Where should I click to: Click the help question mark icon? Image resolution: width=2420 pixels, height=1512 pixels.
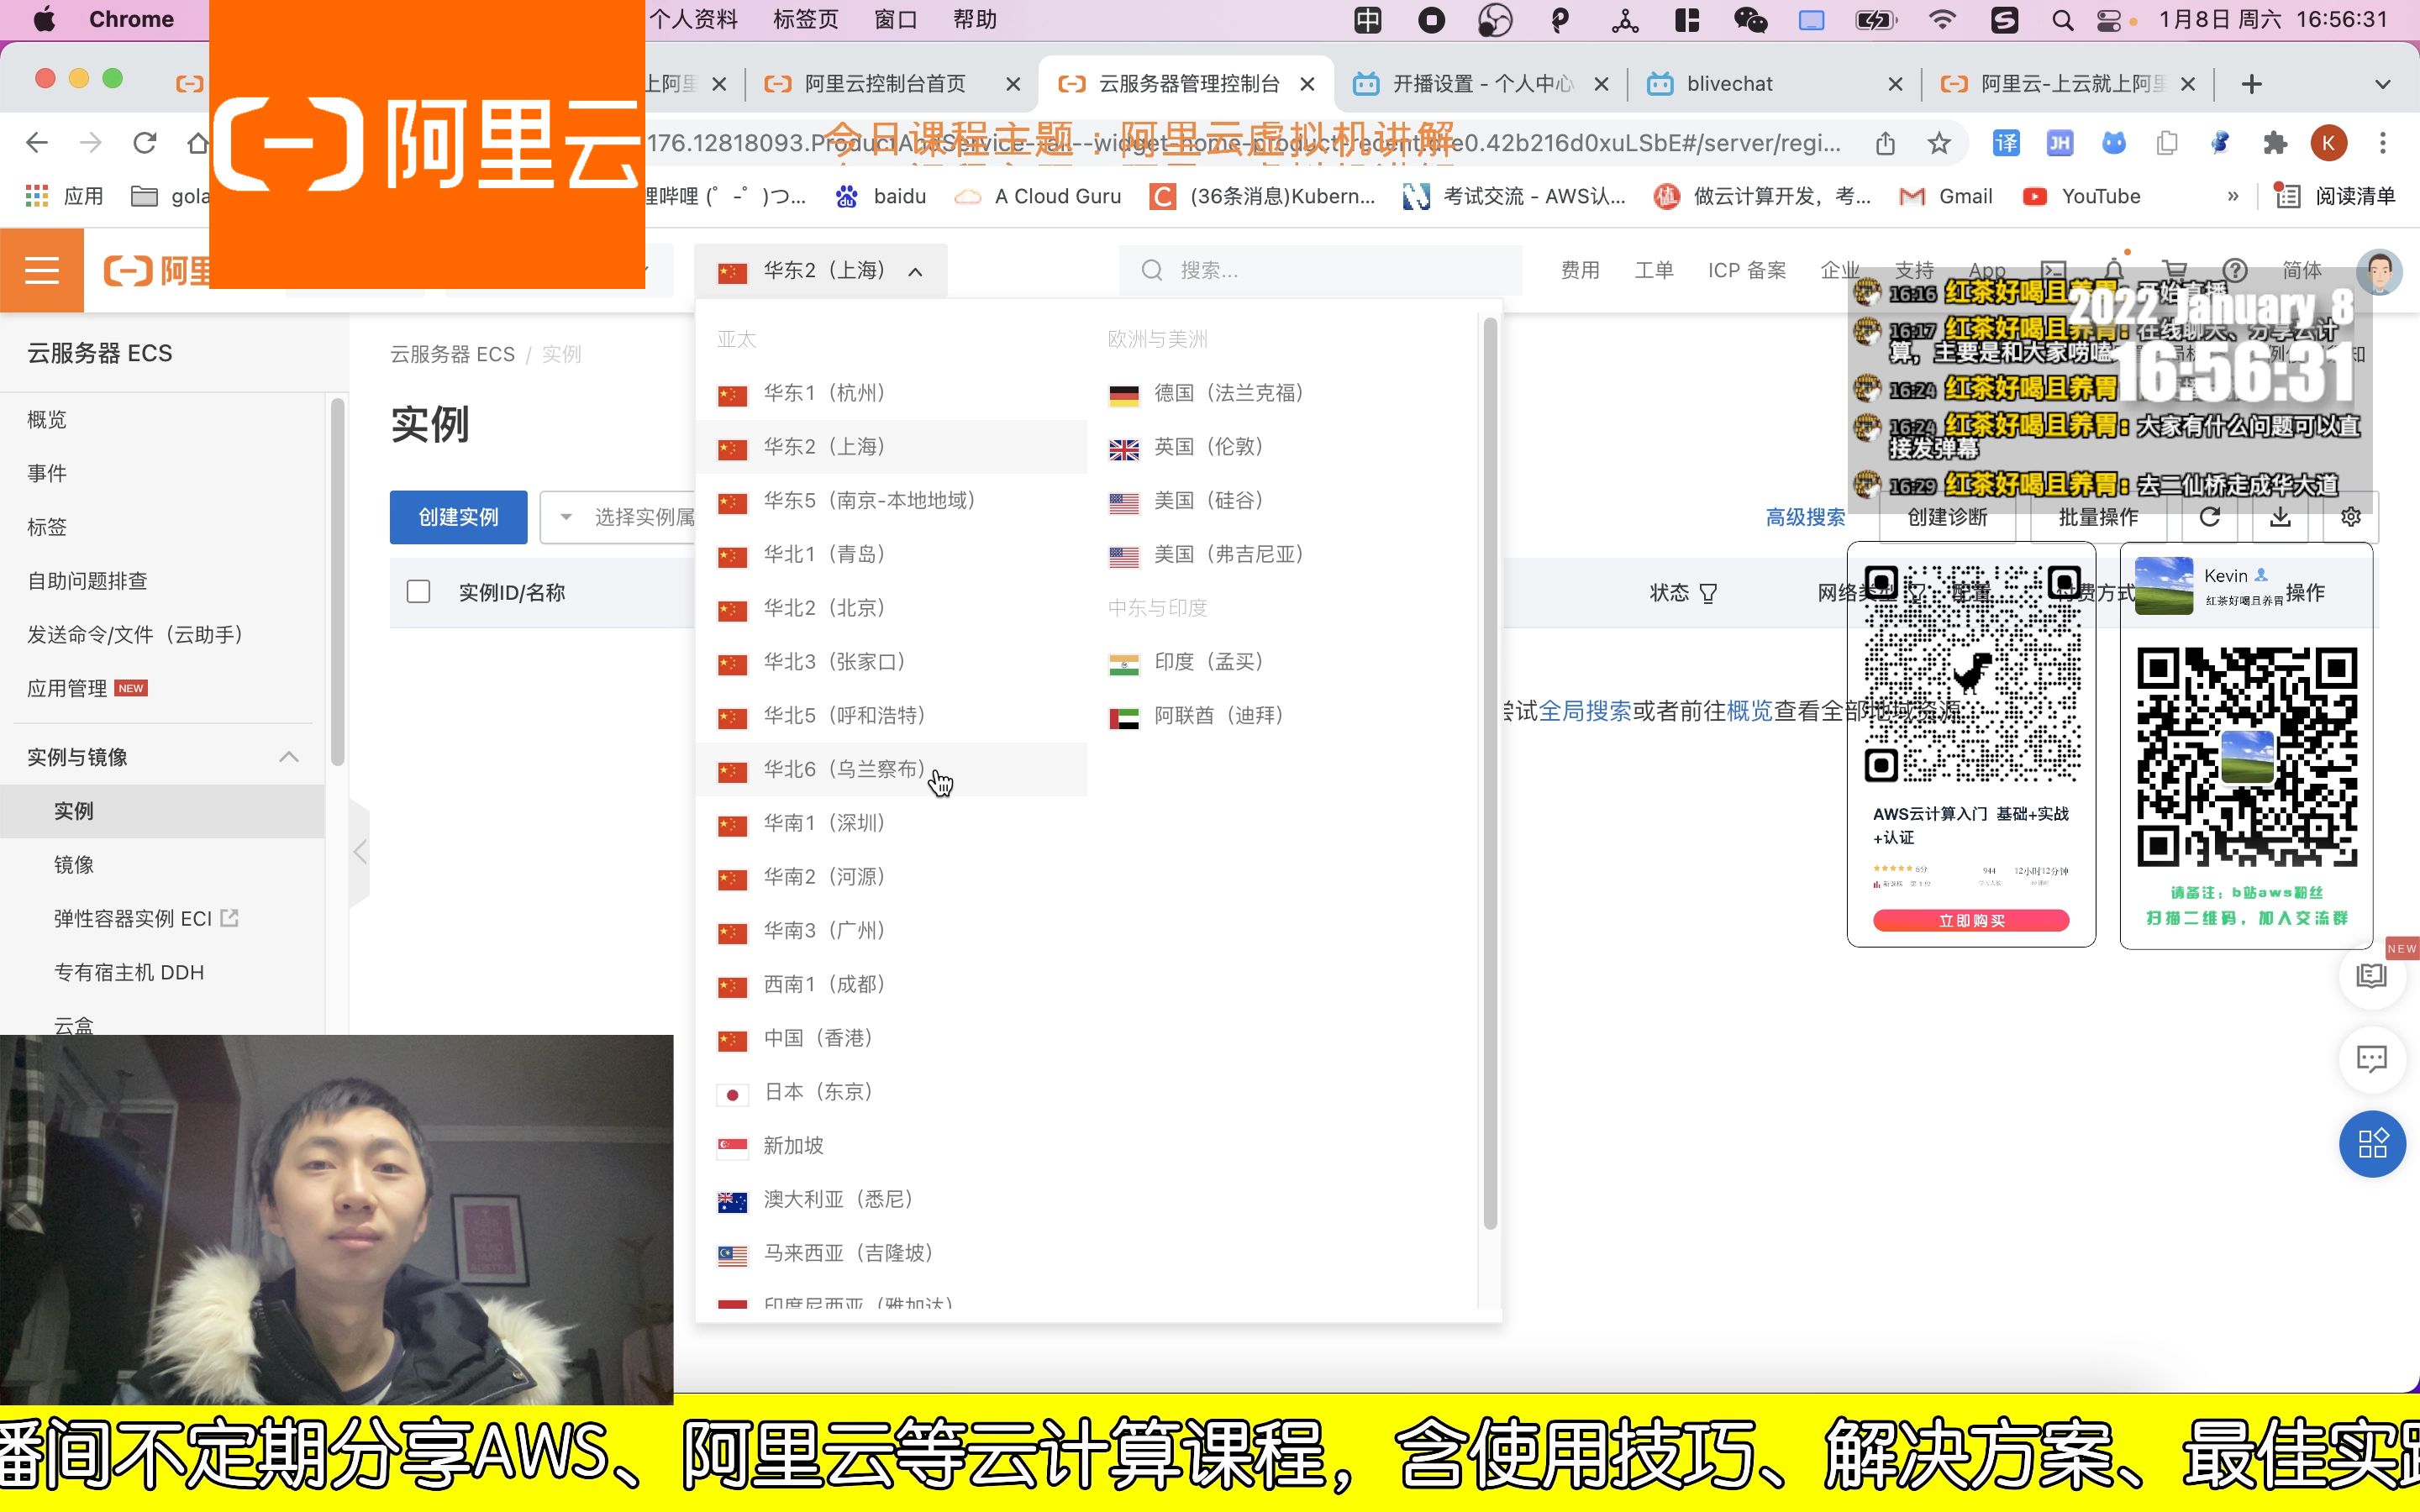coord(2234,270)
